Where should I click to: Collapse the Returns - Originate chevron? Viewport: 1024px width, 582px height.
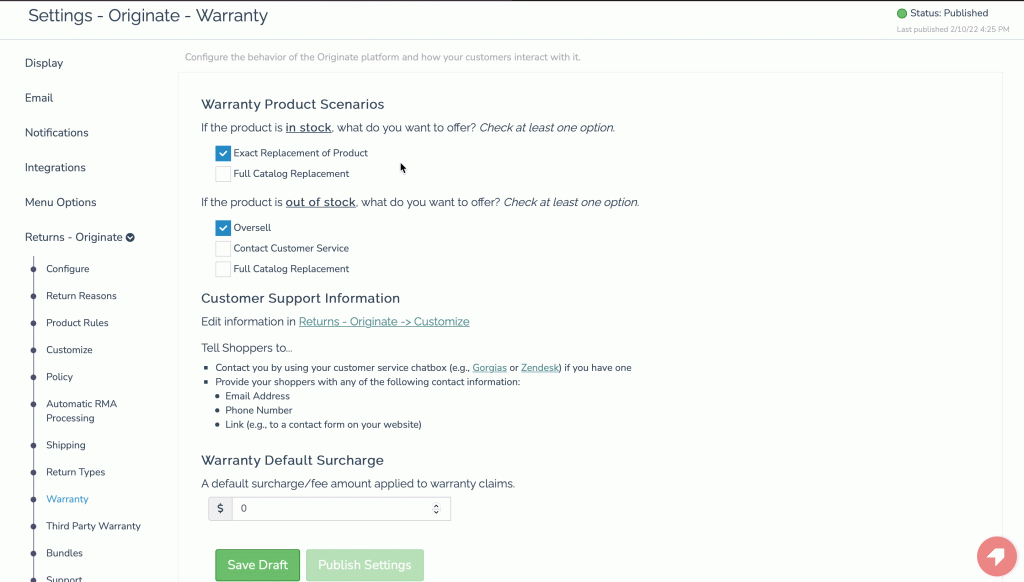[130, 238]
